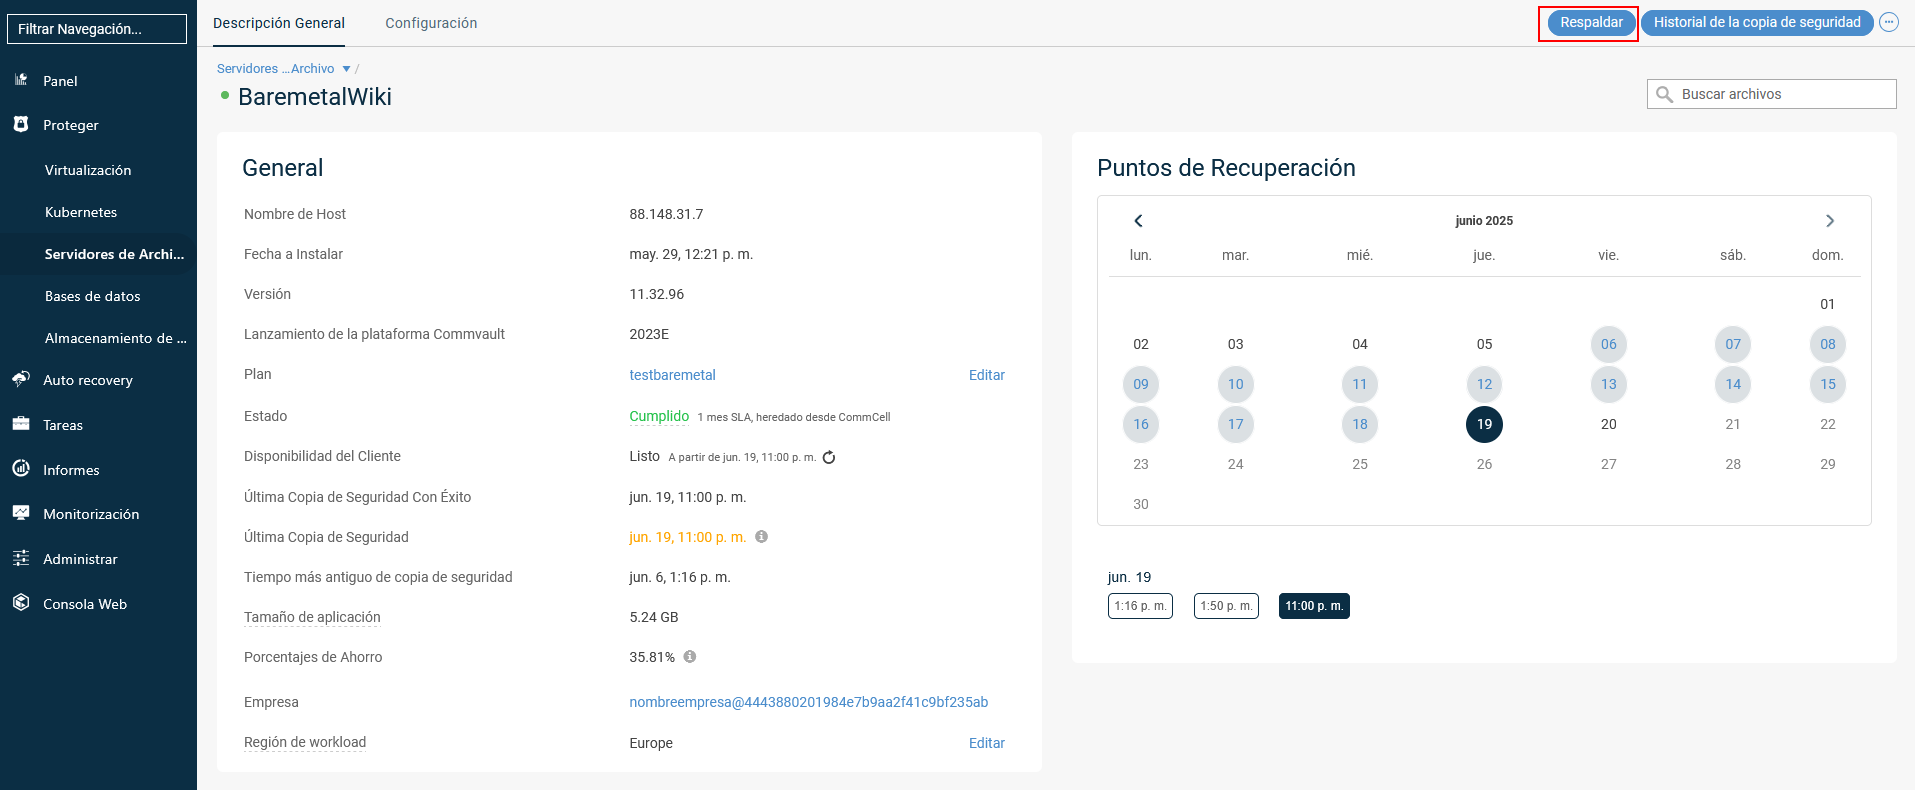Open the Informes chart icon
The image size is (1915, 790).
21,469
